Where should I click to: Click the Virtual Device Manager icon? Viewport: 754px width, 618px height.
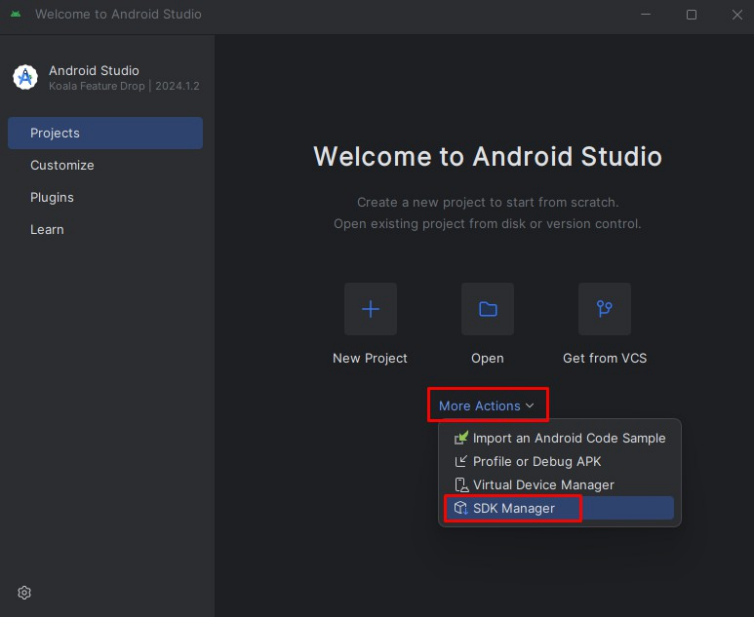point(461,485)
